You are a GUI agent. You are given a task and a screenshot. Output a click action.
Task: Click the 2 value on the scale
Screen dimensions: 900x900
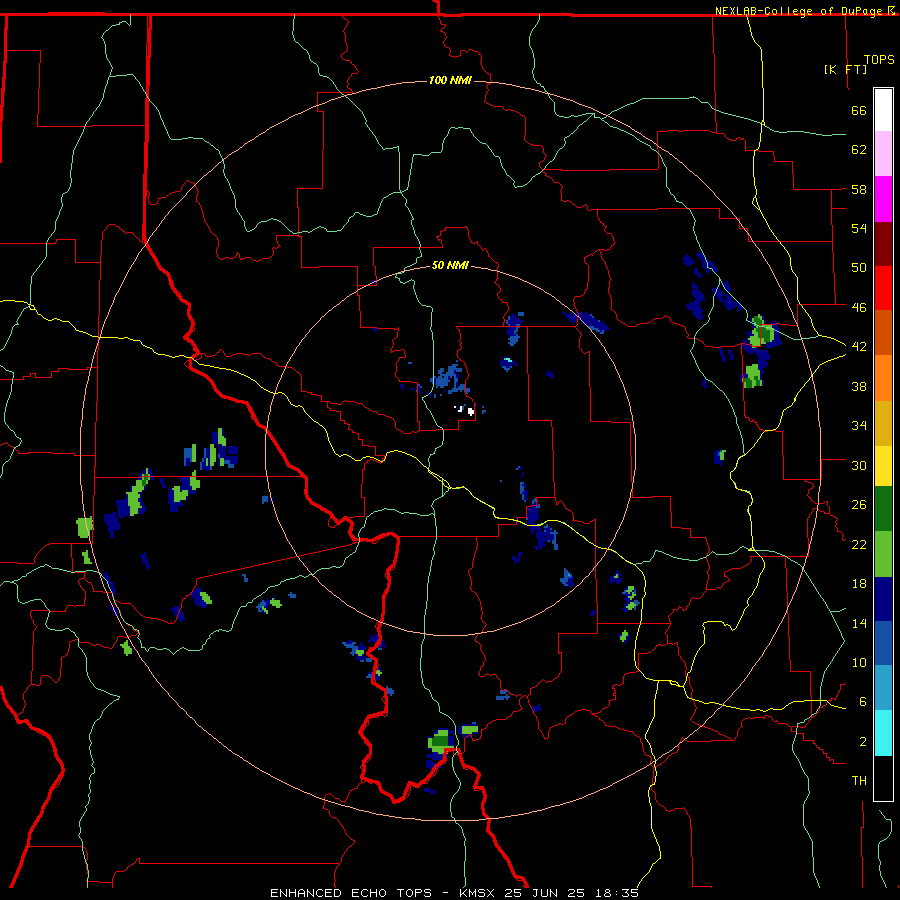[x=862, y=742]
